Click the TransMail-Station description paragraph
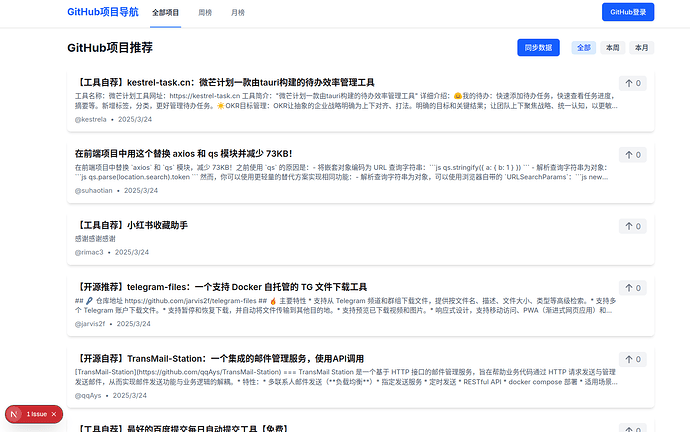Viewport: 690px width, 432px height. pos(346,377)
